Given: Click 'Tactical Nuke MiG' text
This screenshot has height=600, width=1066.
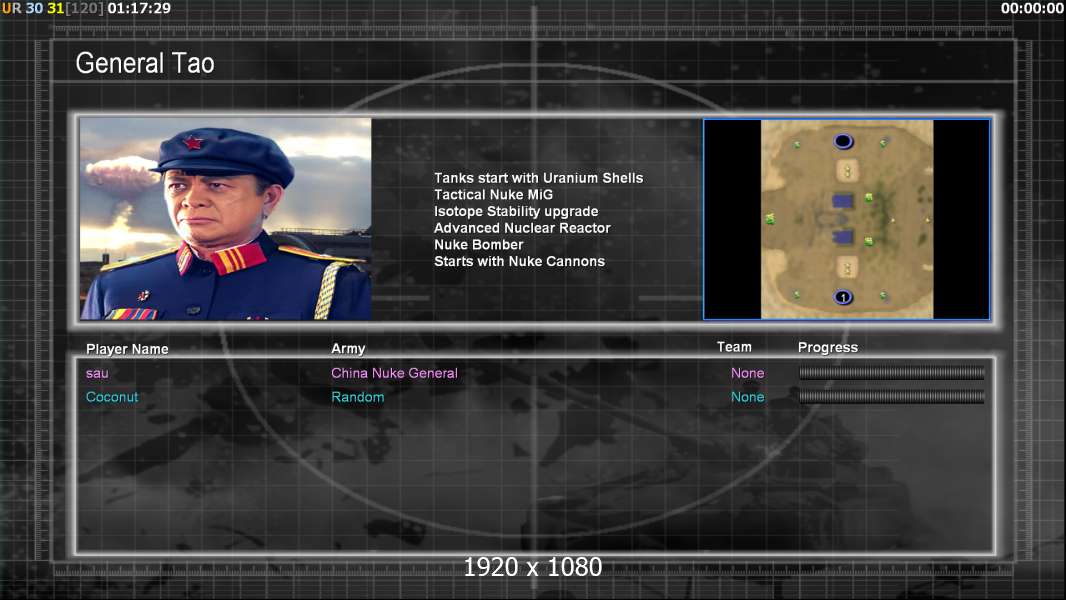Looking at the screenshot, I should point(494,194).
